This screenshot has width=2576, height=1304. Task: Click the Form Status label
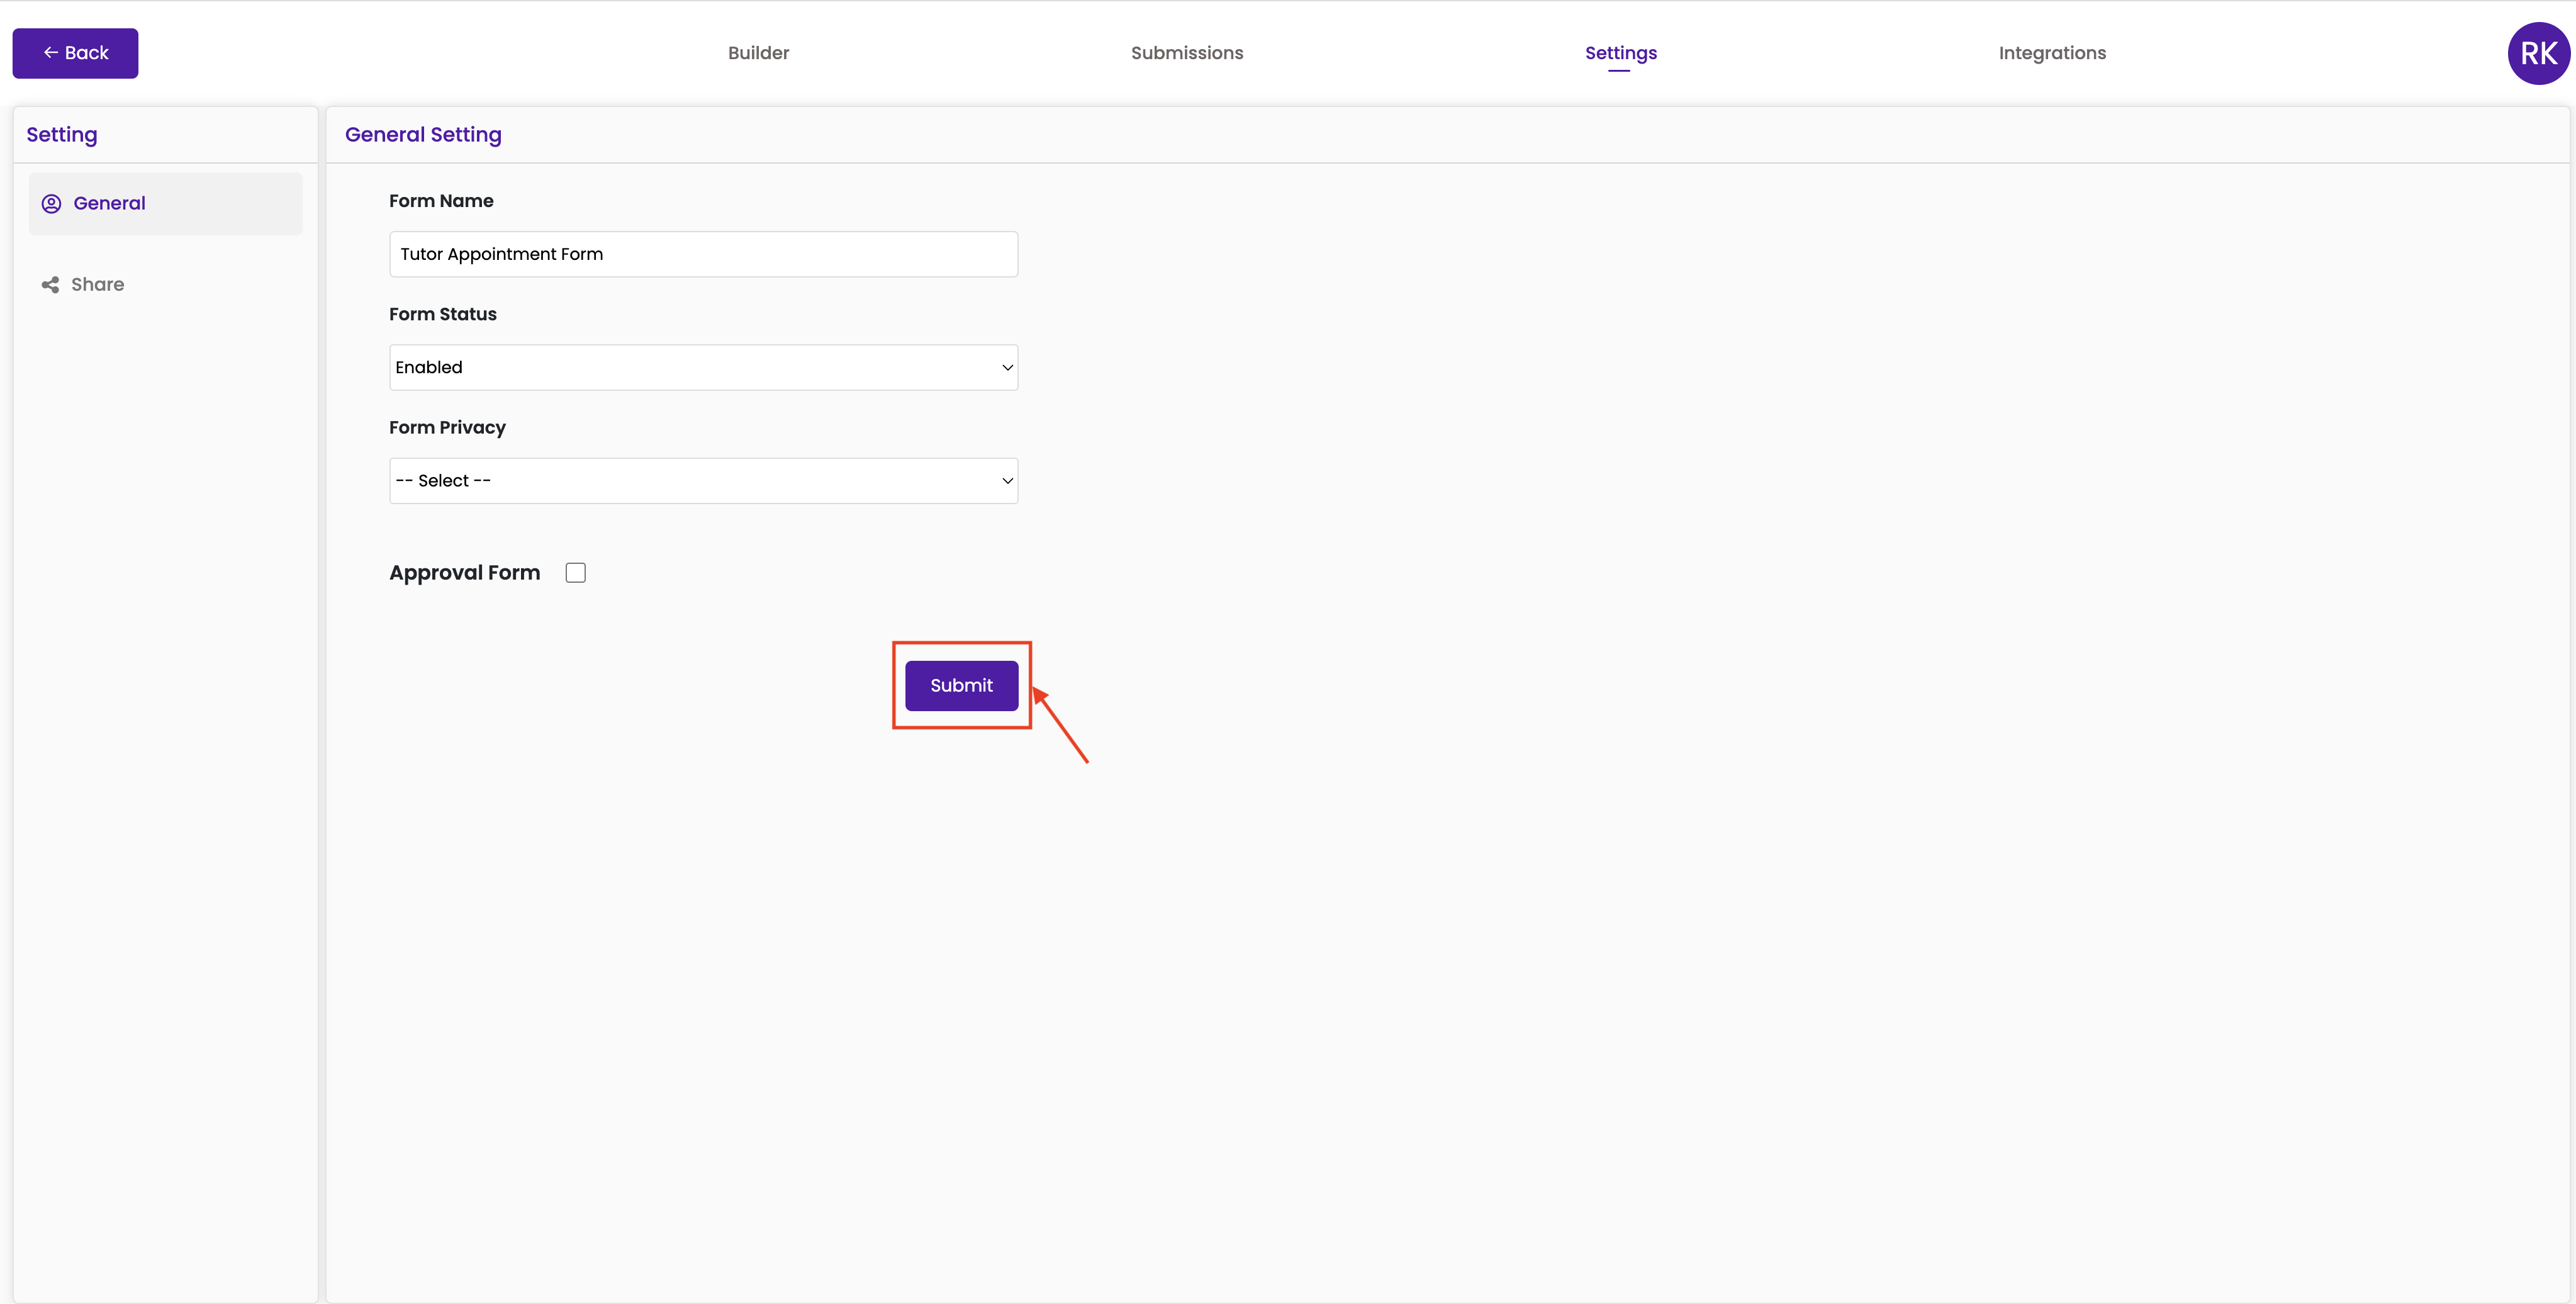[x=442, y=314]
